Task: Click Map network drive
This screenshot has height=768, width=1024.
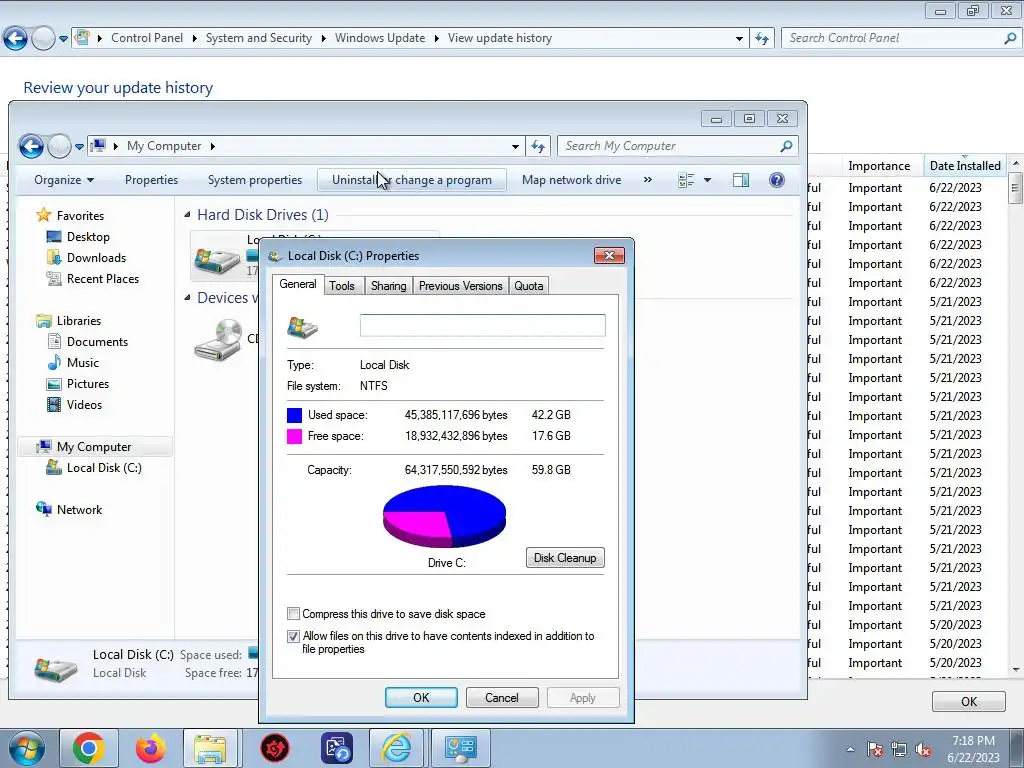Action: [x=571, y=180]
